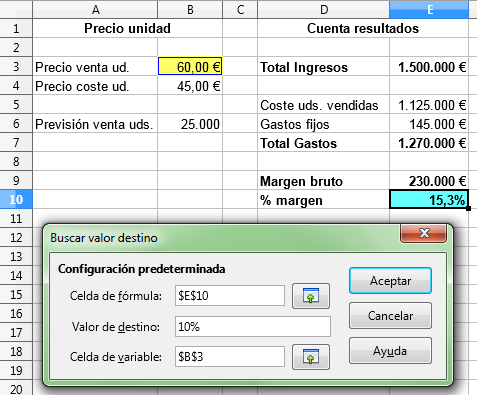Image resolution: width=477 pixels, height=395 pixels.
Task: Click the 'Precio unidad' heading cell
Action: click(x=127, y=28)
